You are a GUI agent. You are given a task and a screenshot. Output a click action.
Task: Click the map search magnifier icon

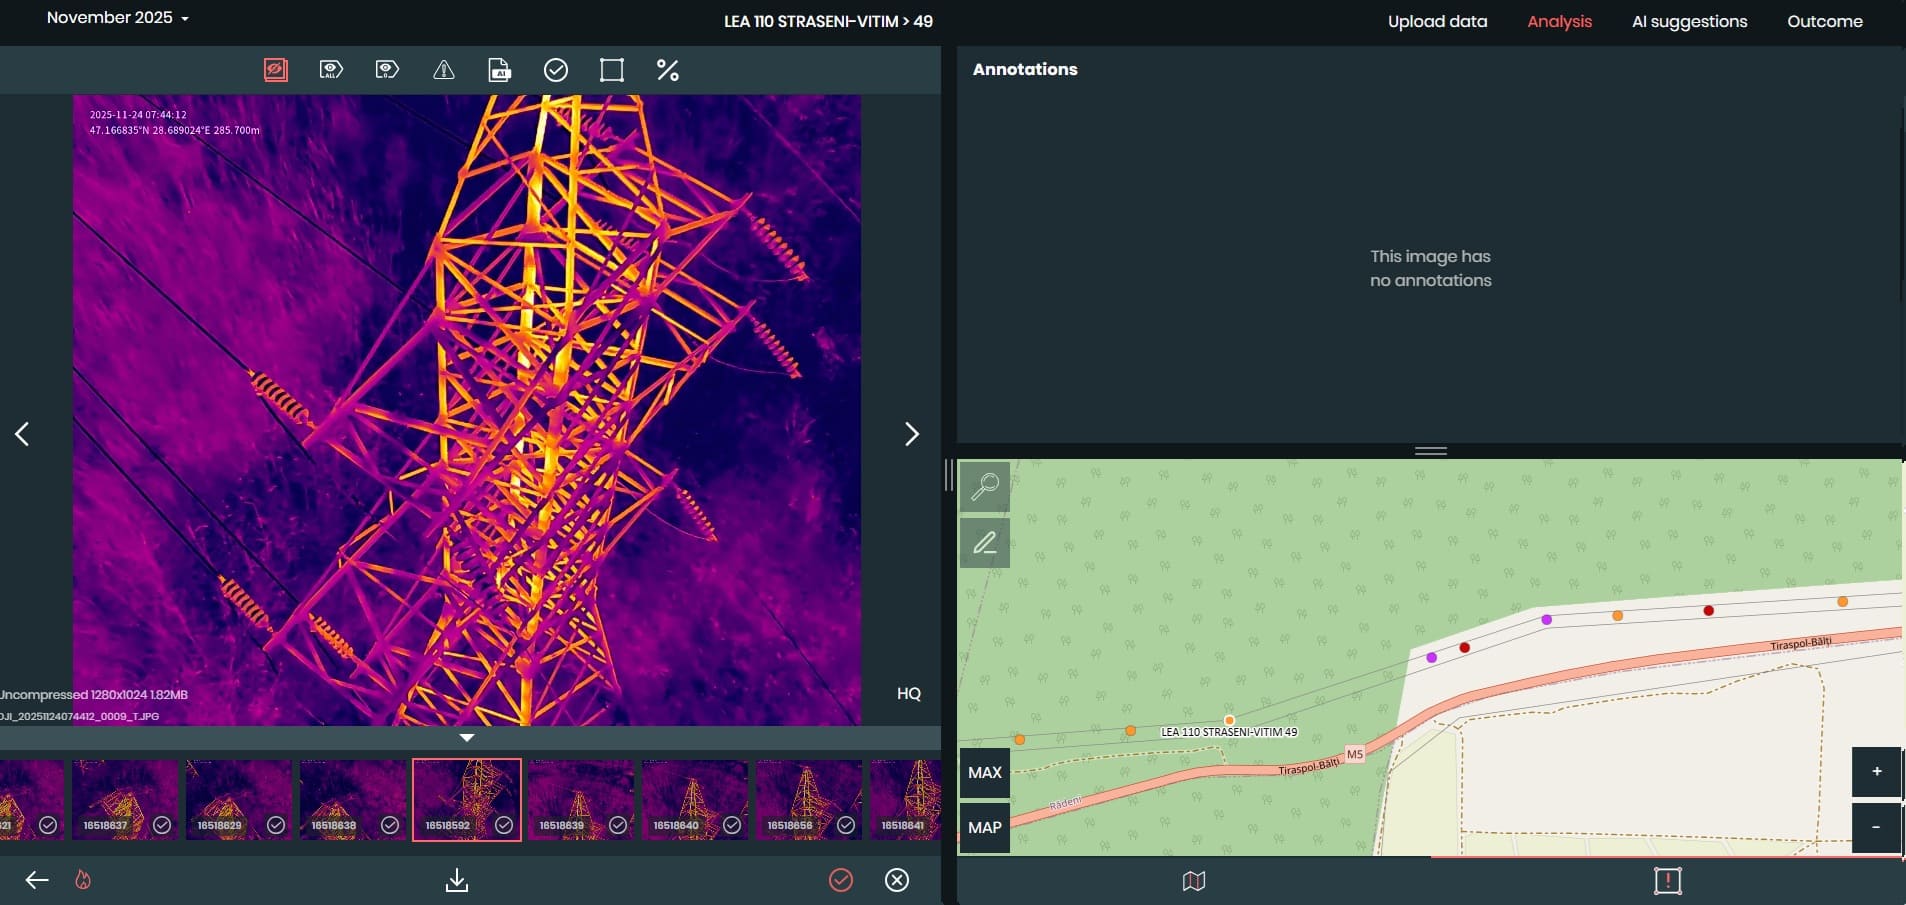(x=984, y=487)
